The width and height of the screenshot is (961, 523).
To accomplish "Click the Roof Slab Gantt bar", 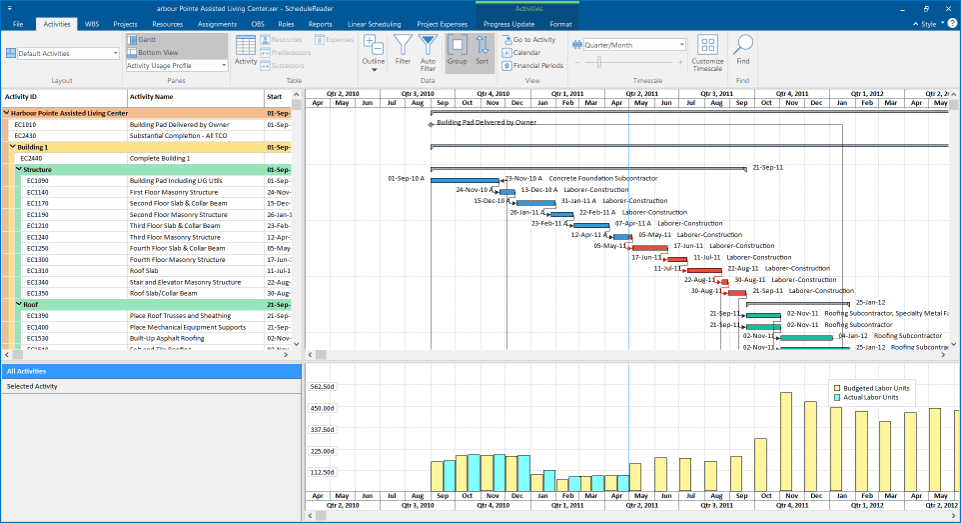I will [704, 270].
